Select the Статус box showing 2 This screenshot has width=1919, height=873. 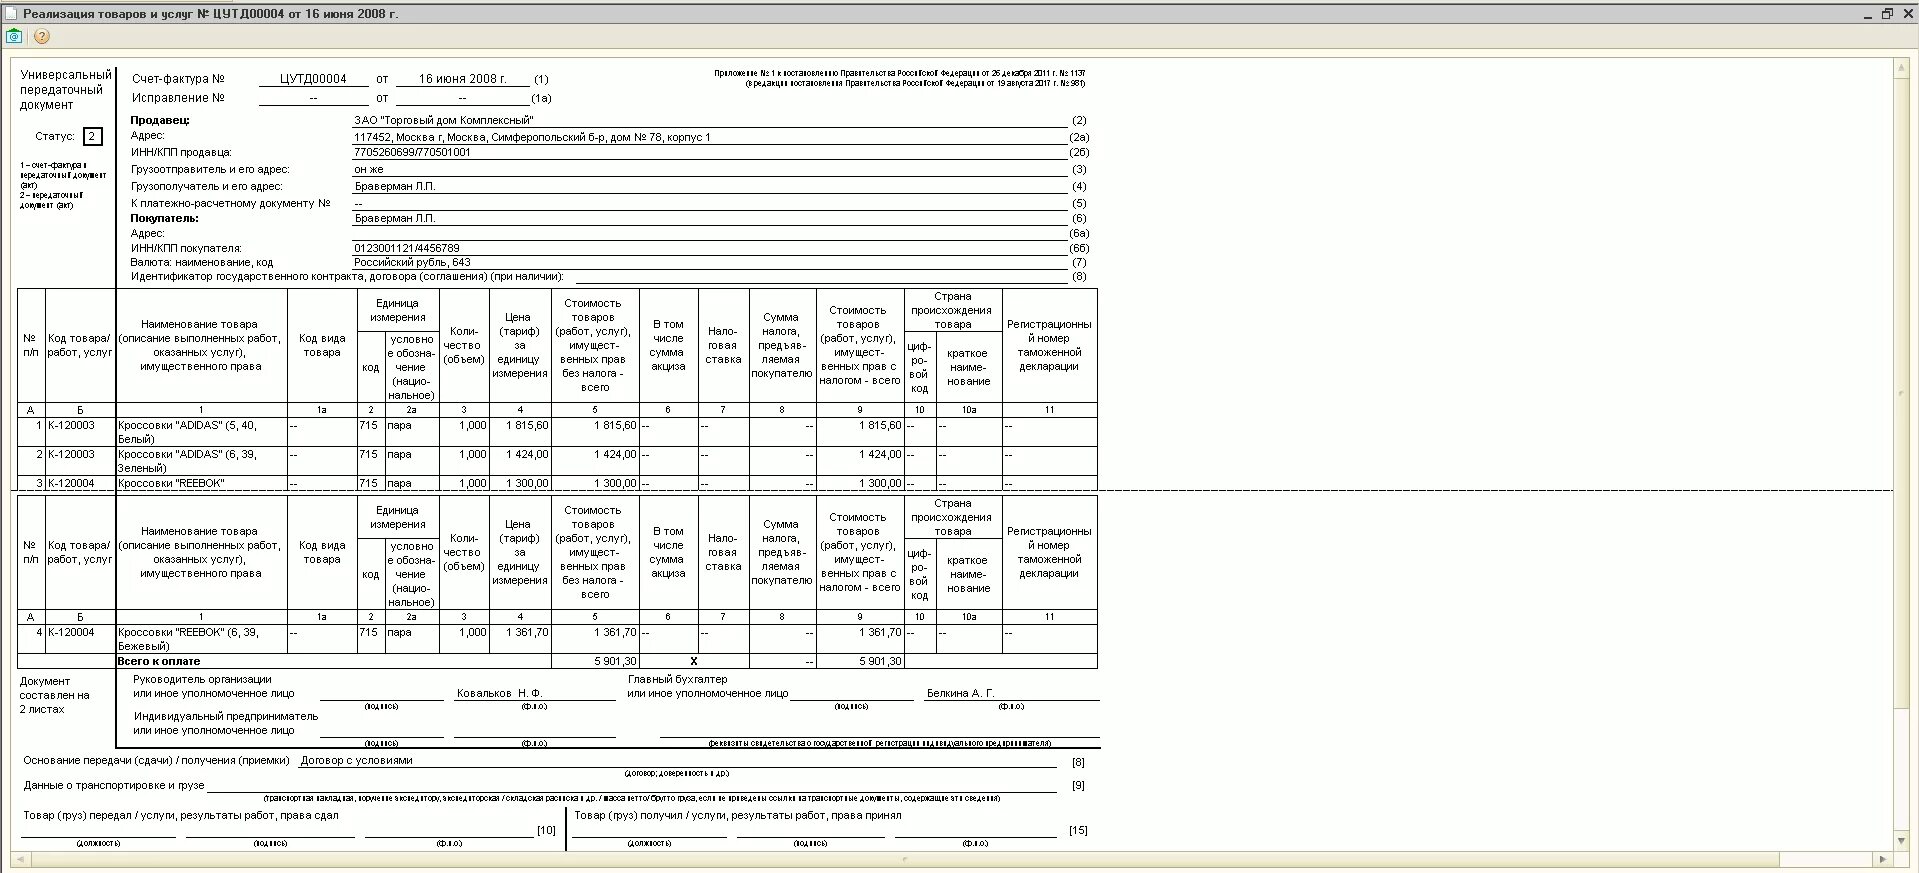pos(92,136)
